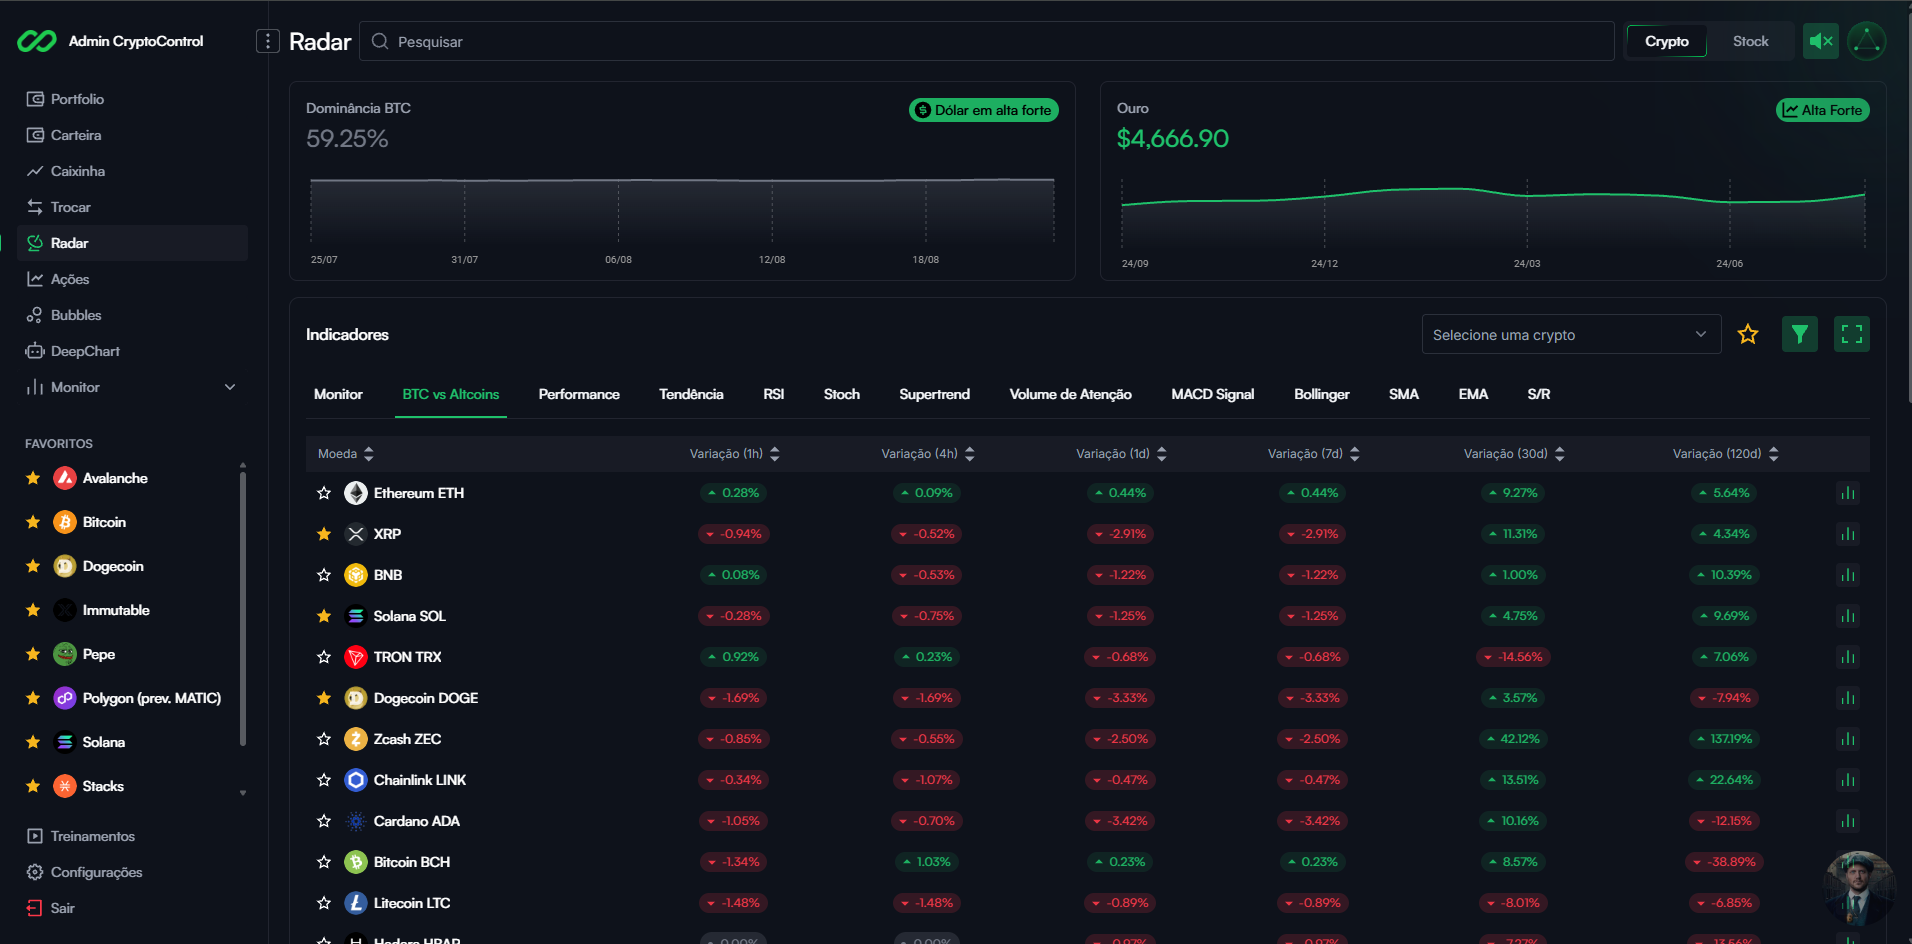Favorite Zcash ZEC with its star
The width and height of the screenshot is (1912, 944).
tap(324, 739)
